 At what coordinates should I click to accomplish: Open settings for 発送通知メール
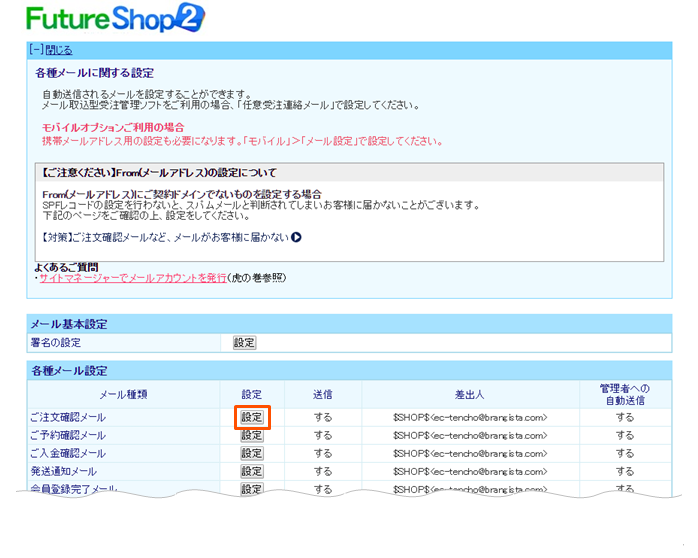coord(251,471)
